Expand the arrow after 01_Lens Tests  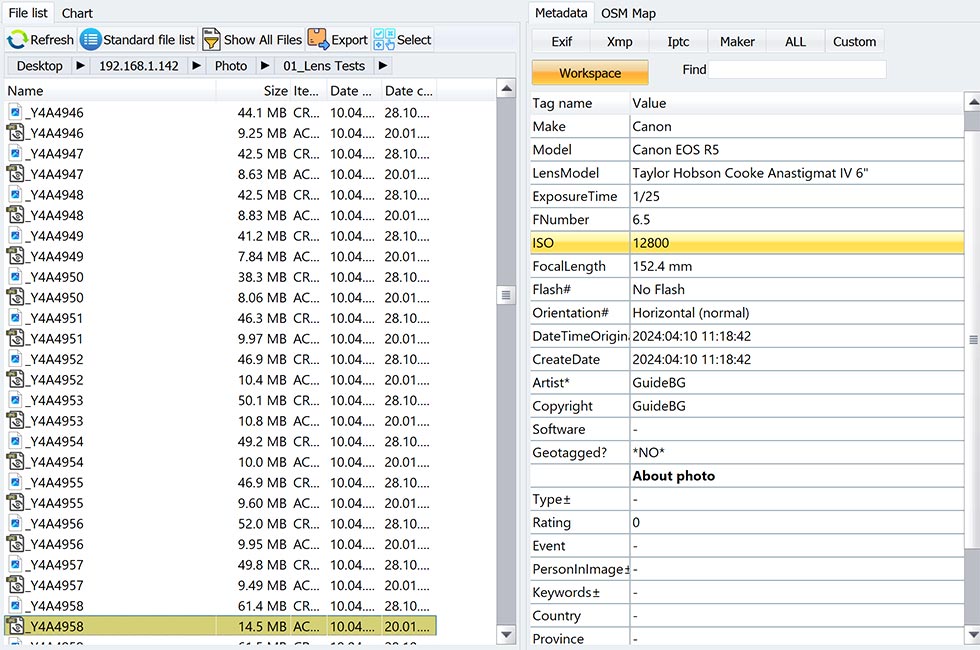pos(382,66)
